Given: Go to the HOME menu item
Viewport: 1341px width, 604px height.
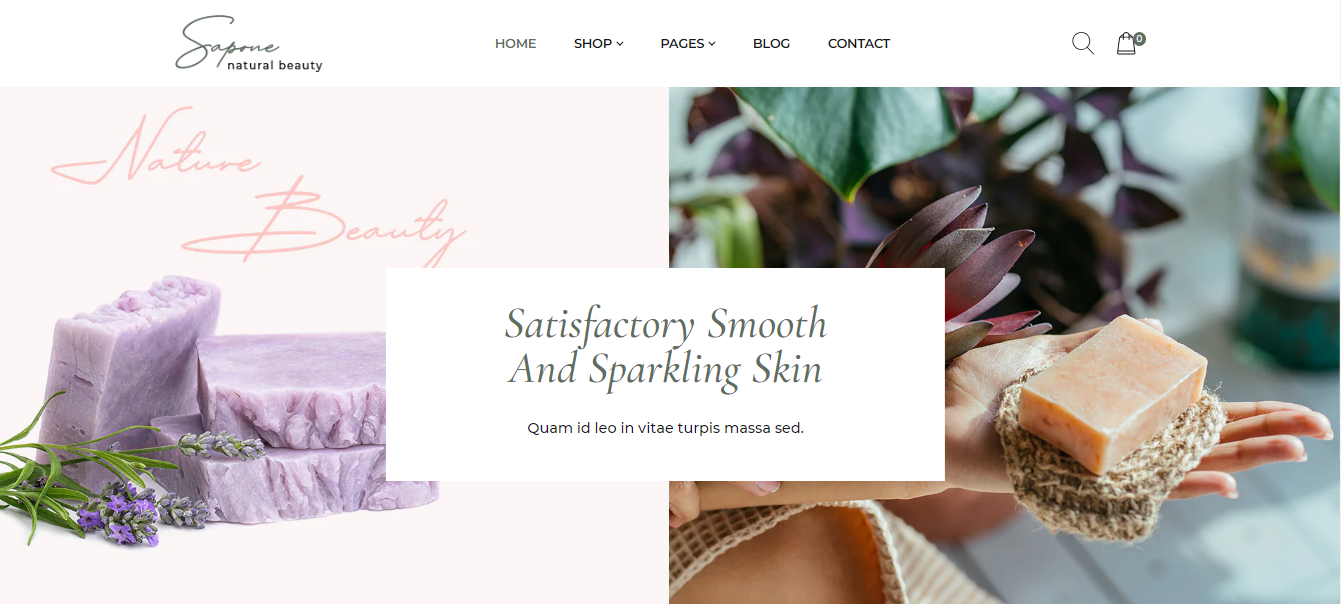Looking at the screenshot, I should click(x=515, y=43).
